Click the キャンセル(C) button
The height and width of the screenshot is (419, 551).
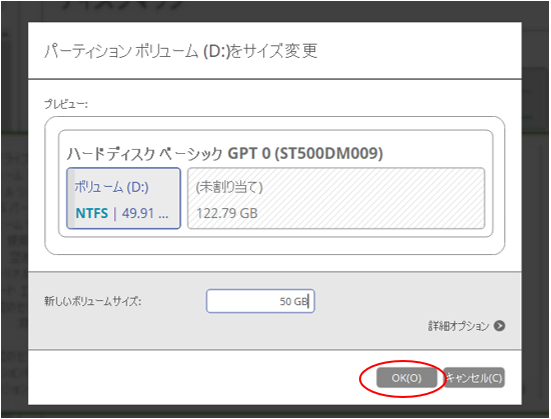pos(474,378)
